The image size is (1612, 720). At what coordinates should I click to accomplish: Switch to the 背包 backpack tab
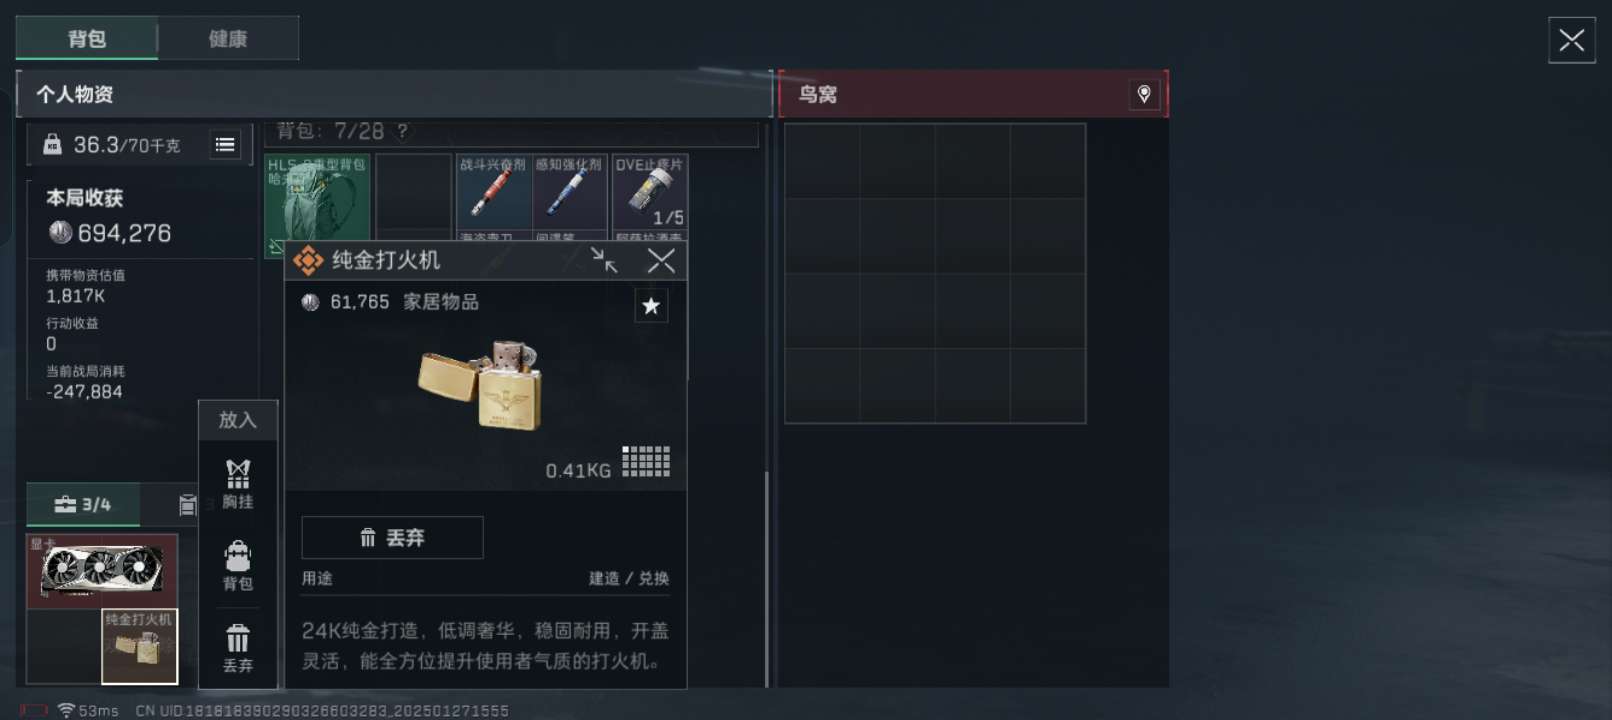pyautogui.click(x=87, y=38)
